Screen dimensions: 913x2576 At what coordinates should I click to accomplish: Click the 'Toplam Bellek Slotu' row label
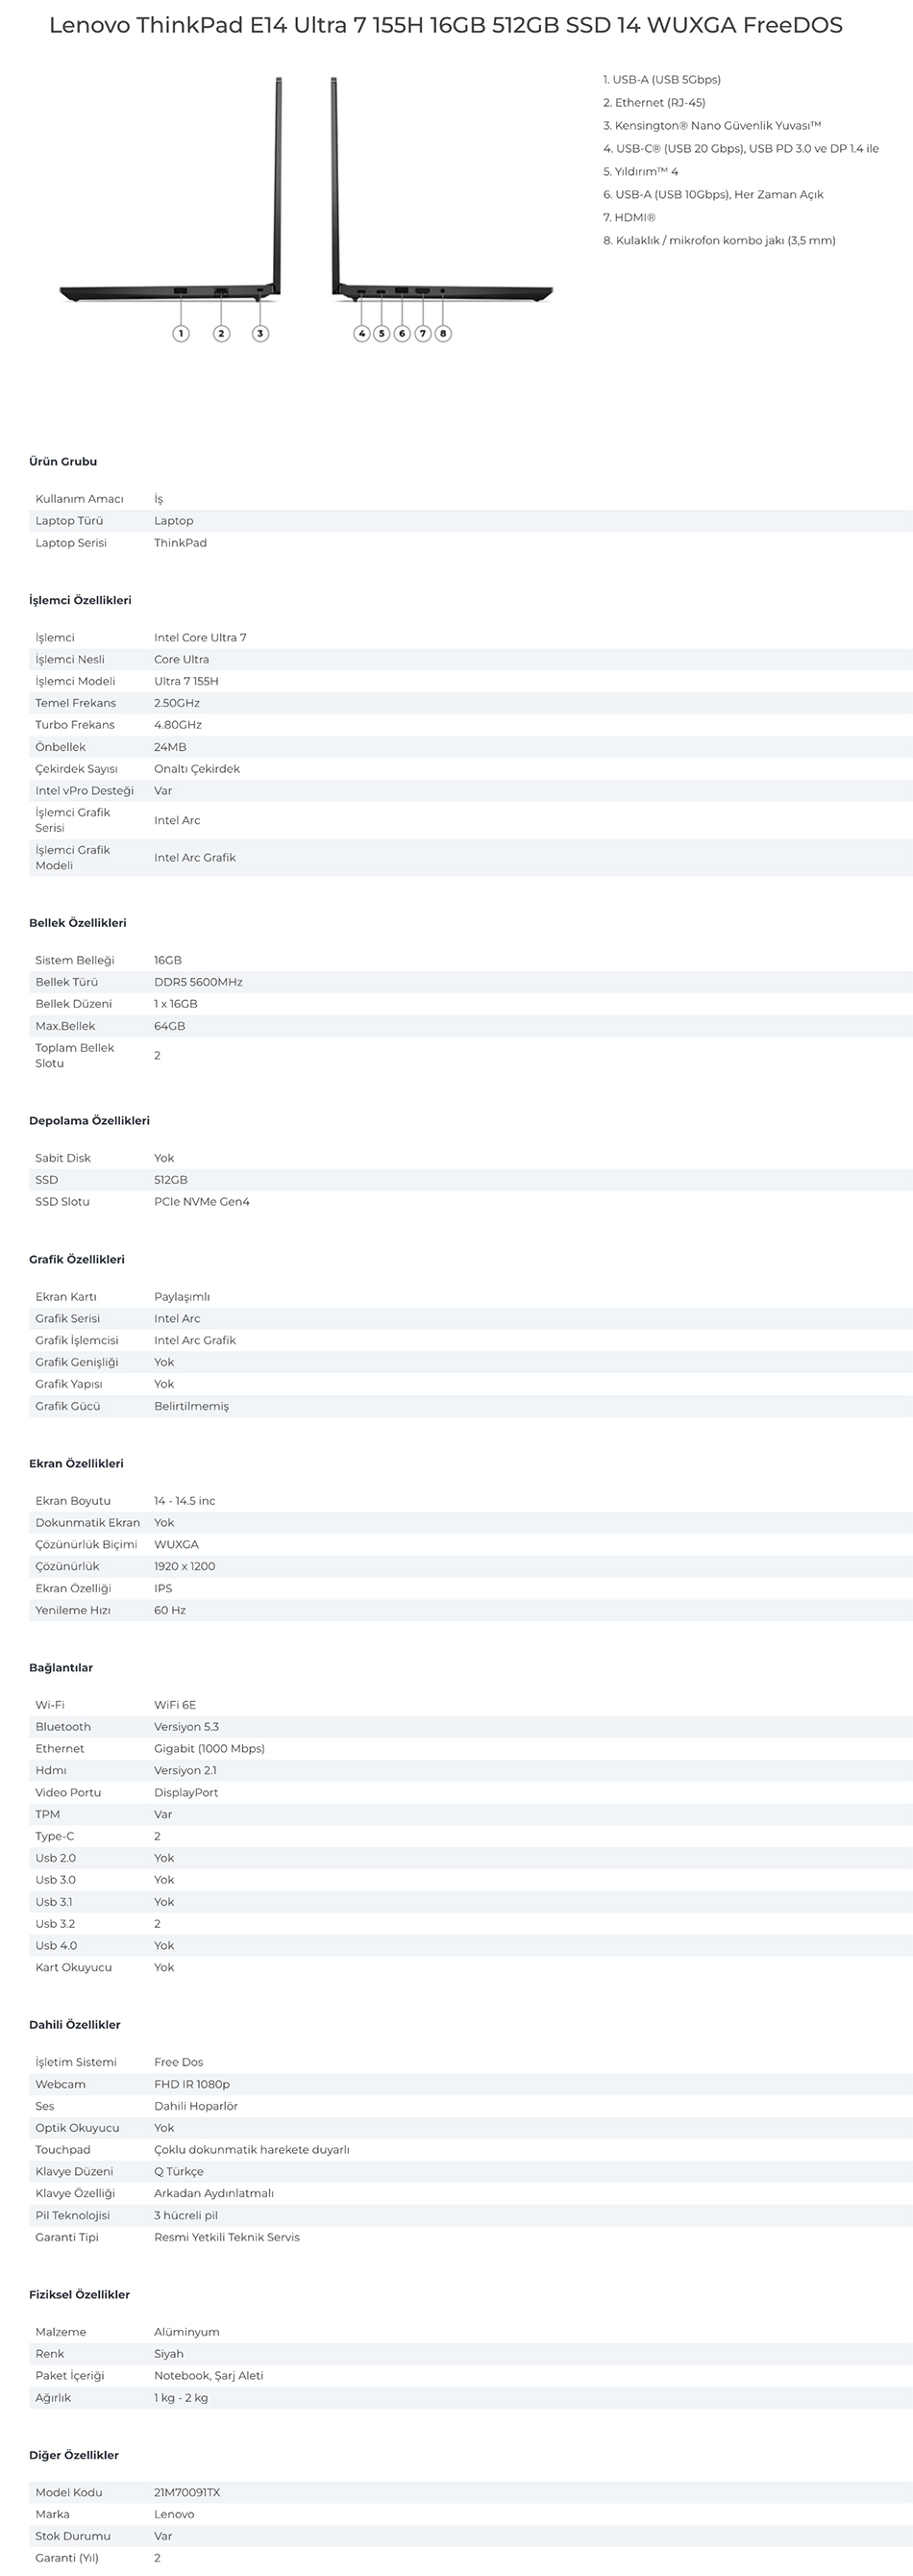pos(75,1056)
